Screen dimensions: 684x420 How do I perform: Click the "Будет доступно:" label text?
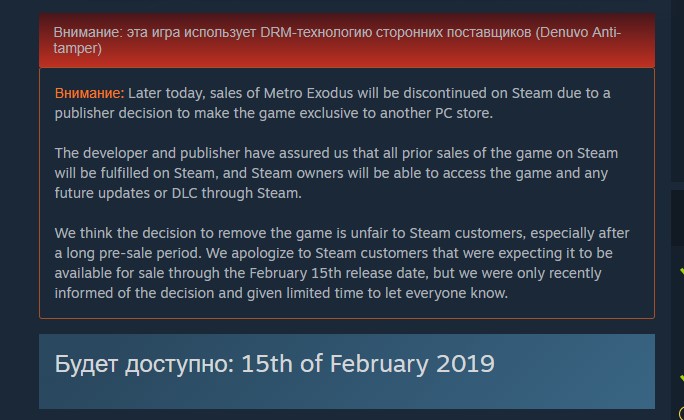point(144,363)
